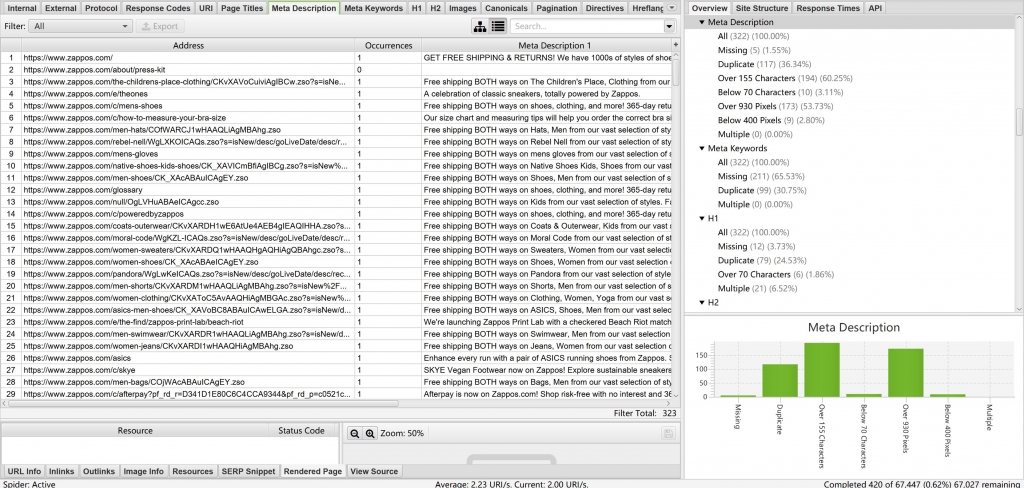Click the Export button
This screenshot has width=1024, height=488.
160,26
